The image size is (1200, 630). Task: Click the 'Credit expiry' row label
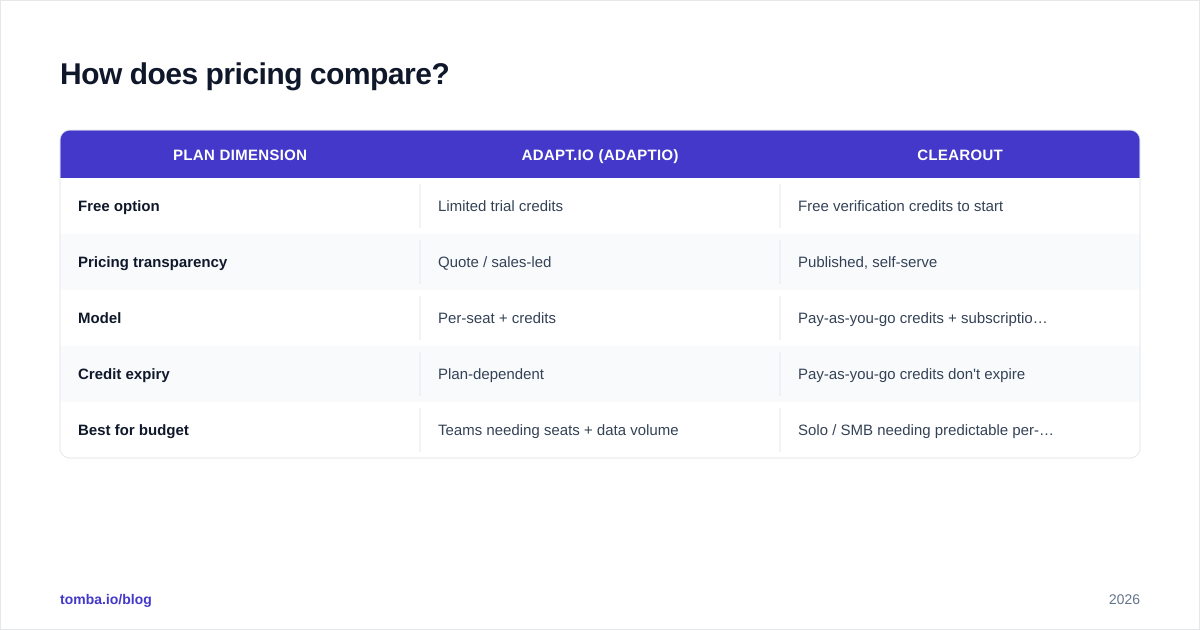tap(124, 374)
